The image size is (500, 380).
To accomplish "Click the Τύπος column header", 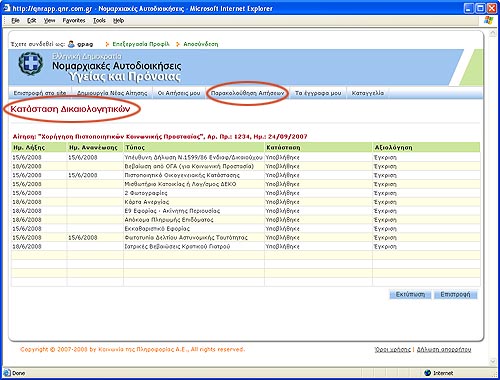I will [x=194, y=147].
